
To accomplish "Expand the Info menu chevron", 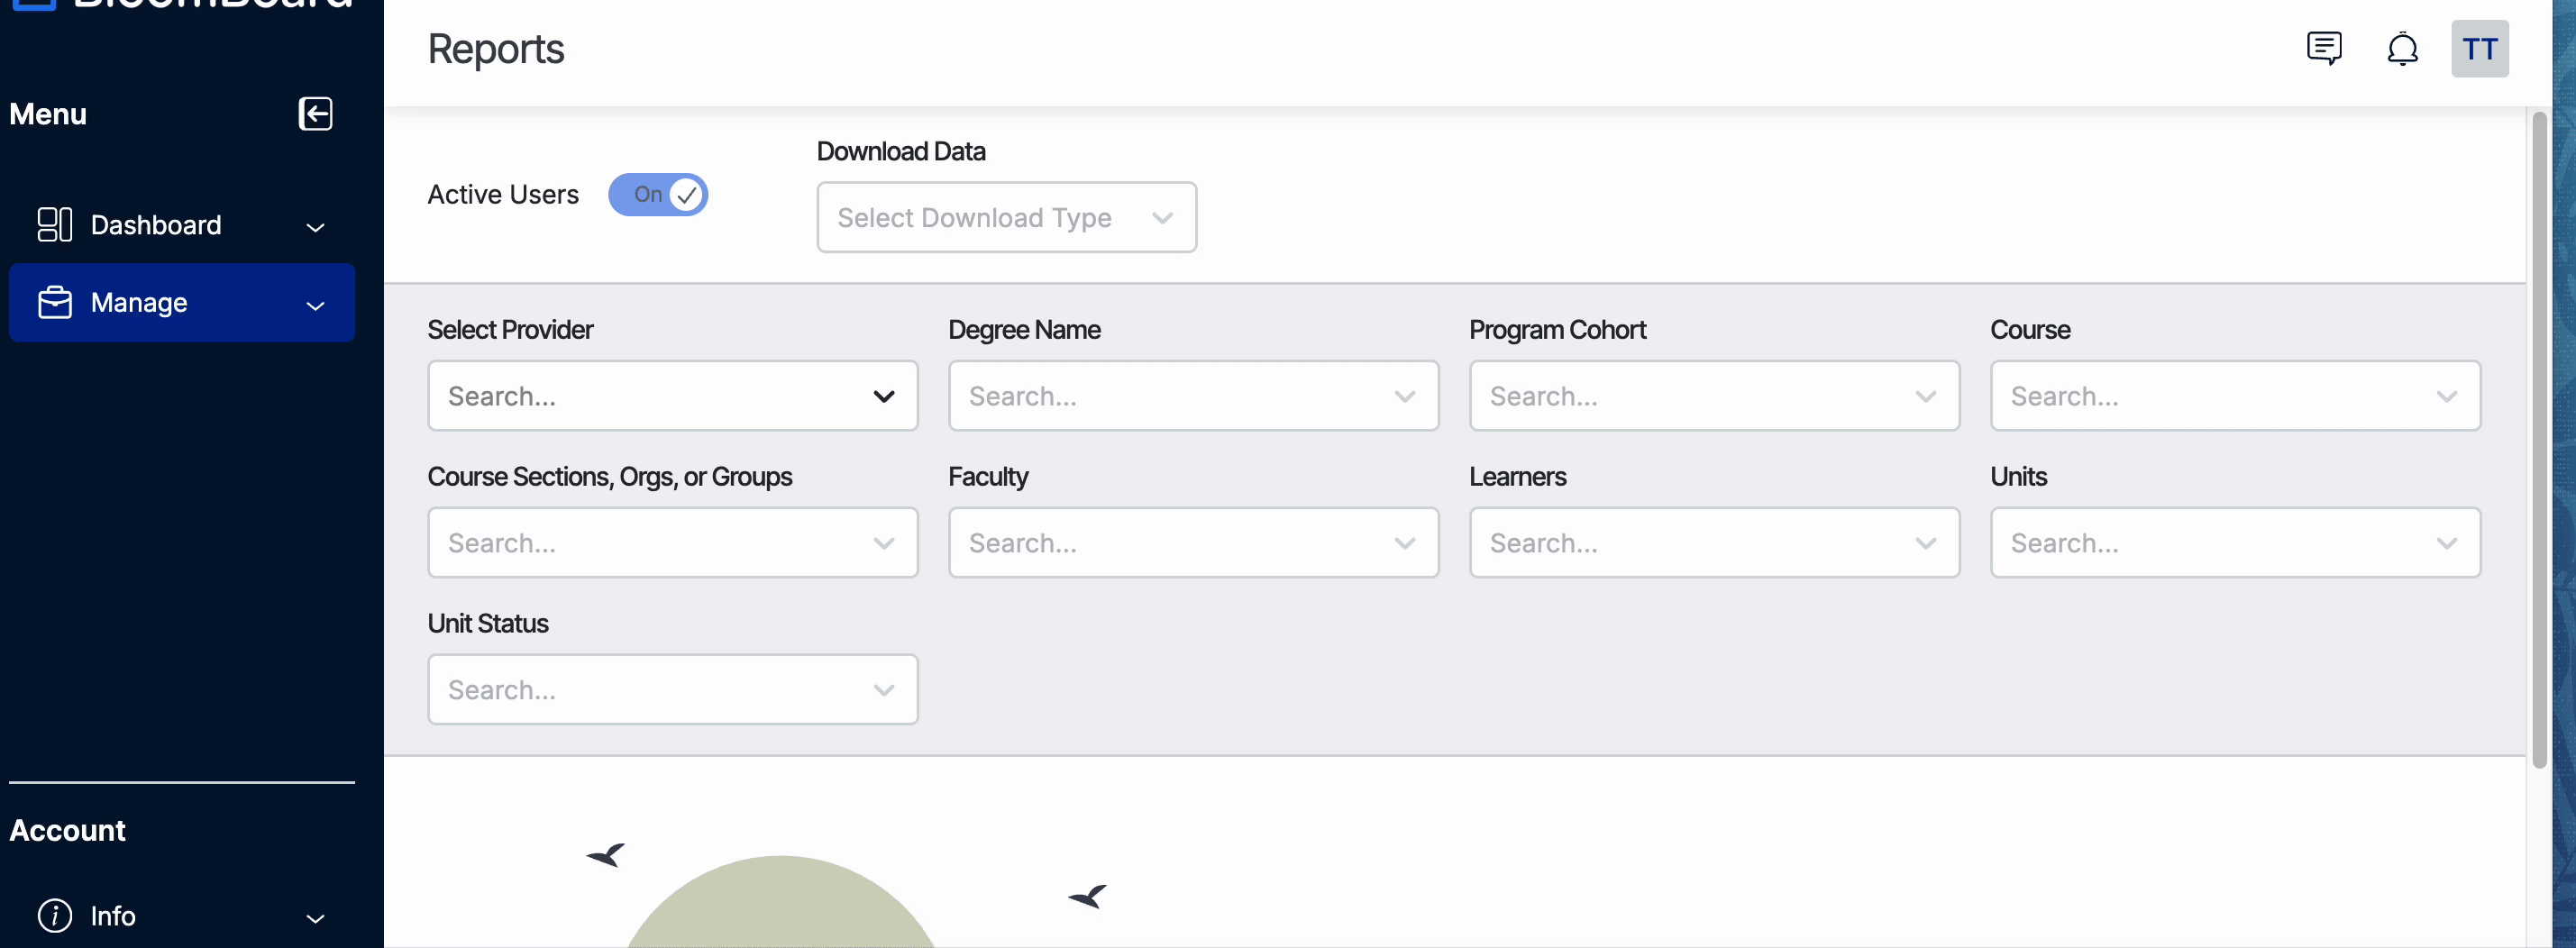I will 315,918.
